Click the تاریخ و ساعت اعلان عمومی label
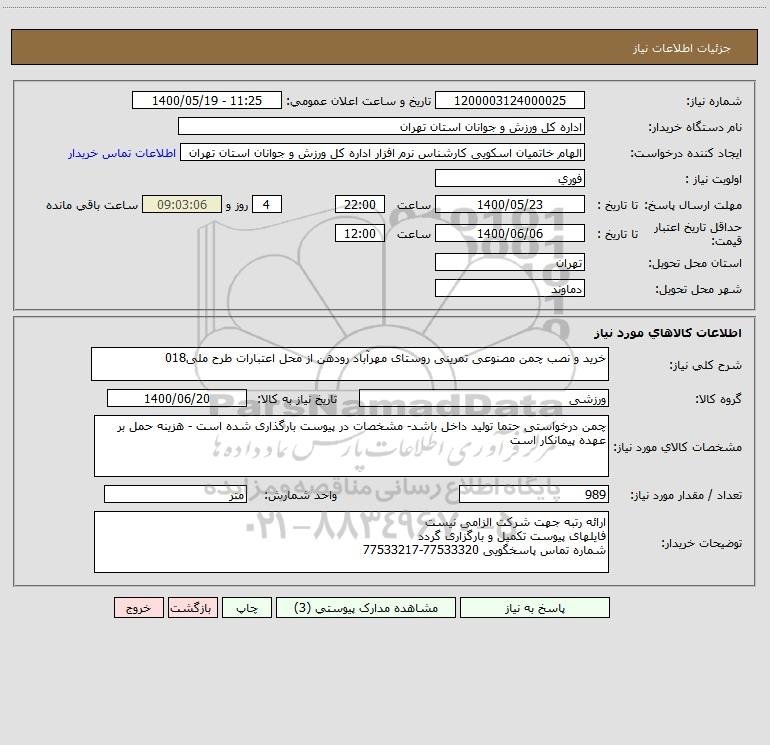Screen dimensions: 770x745 click(x=358, y=101)
